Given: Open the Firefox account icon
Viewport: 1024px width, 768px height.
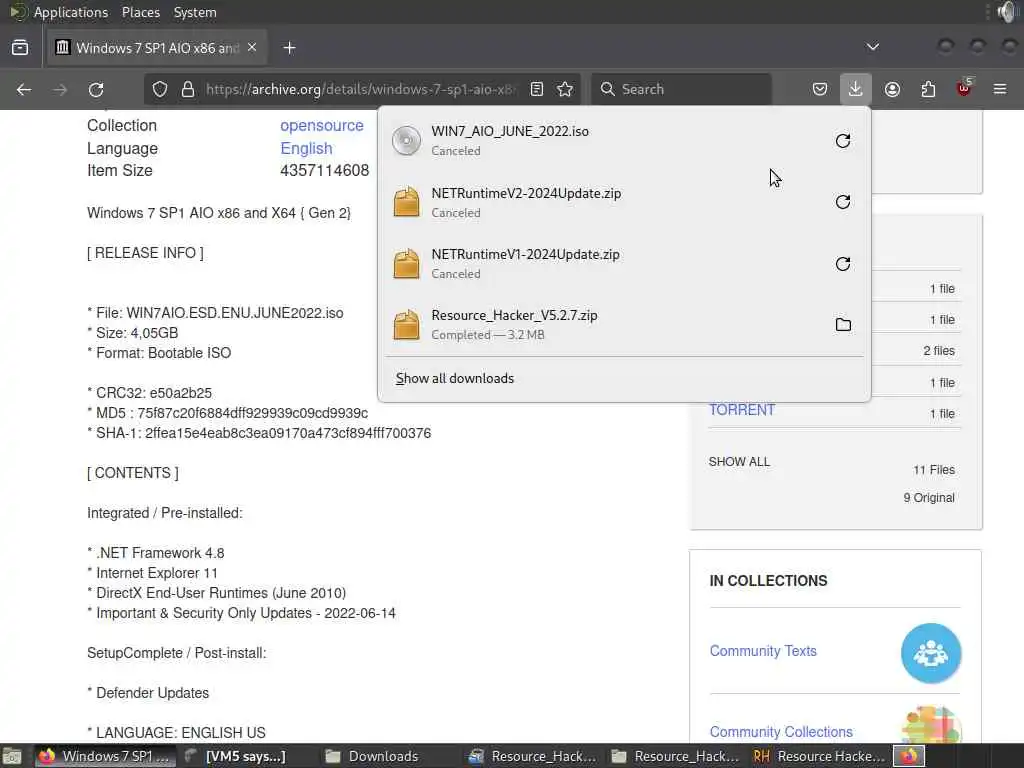Looking at the screenshot, I should coord(892,89).
